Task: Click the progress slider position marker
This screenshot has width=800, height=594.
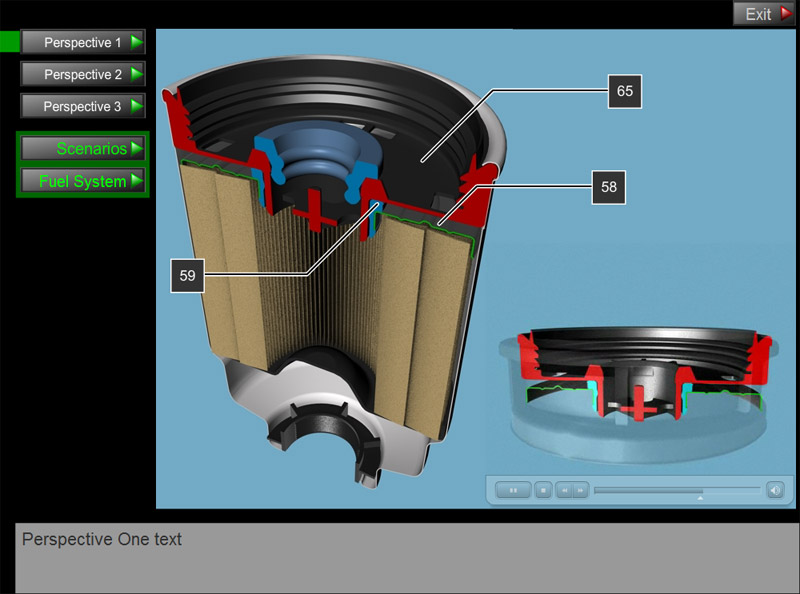Action: [x=700, y=498]
